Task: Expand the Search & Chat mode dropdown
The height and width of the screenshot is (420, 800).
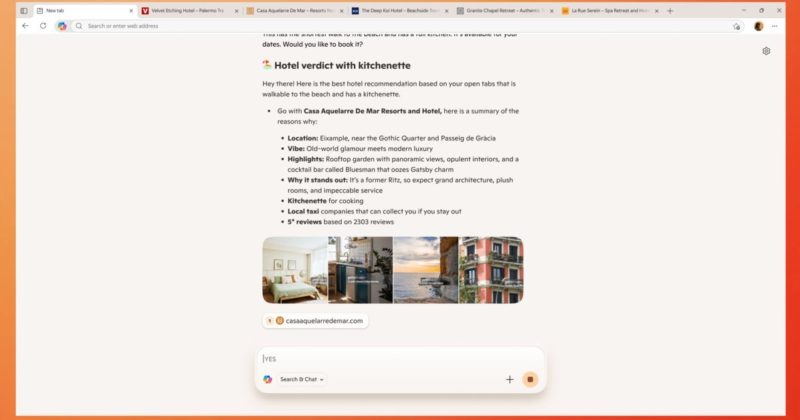Action: coord(301,379)
